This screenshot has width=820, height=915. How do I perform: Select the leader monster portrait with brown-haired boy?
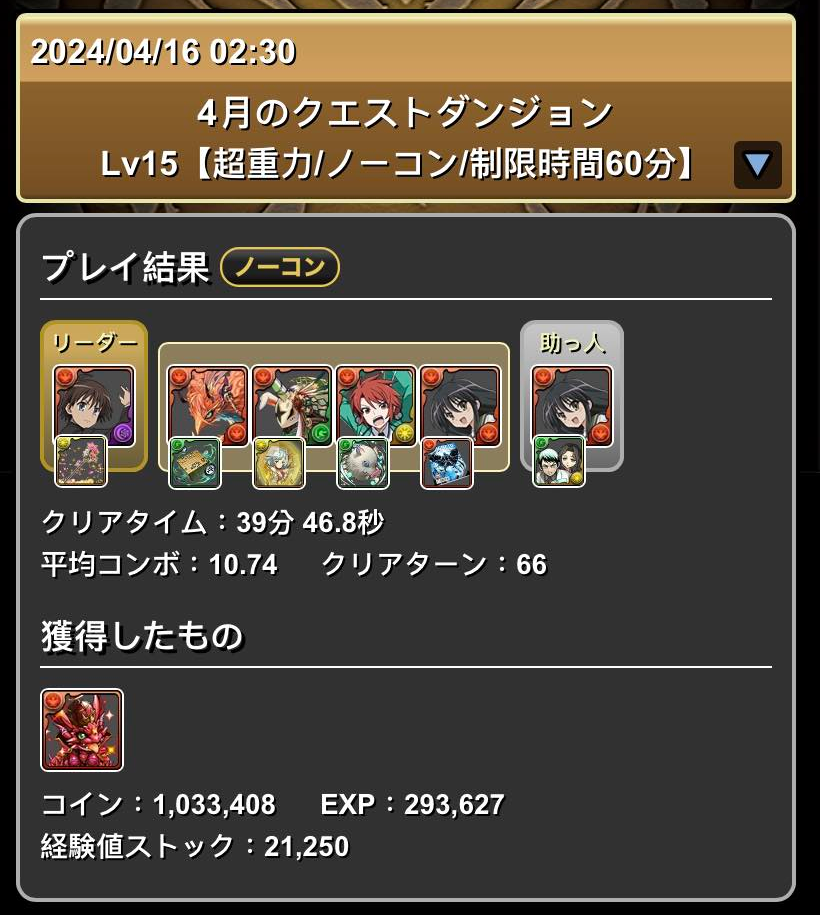pyautogui.click(x=93, y=406)
